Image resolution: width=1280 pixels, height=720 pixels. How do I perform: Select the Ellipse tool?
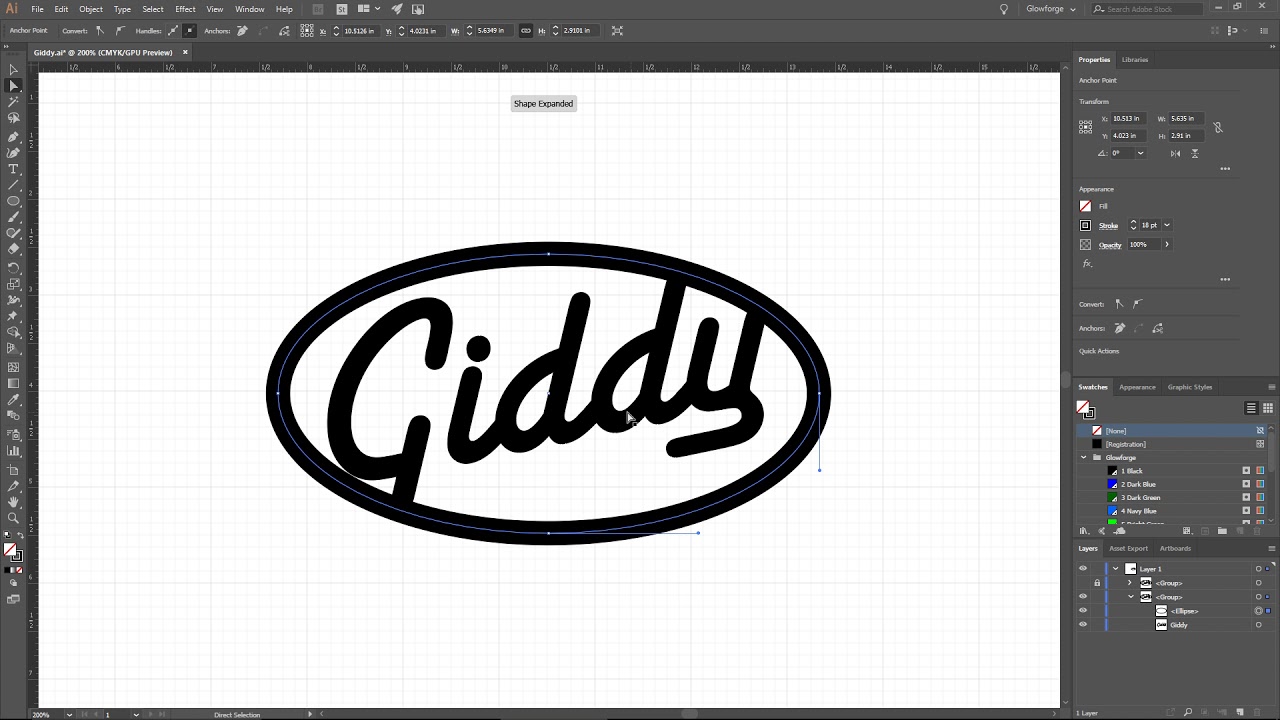point(13,201)
